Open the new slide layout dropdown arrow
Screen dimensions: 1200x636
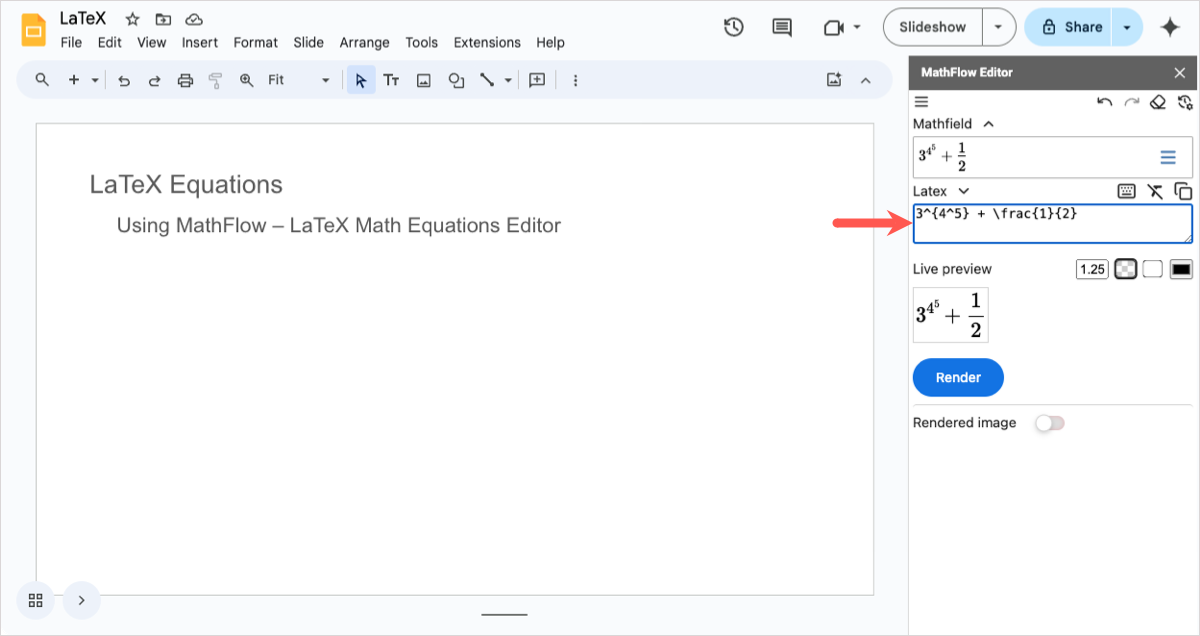click(95, 80)
